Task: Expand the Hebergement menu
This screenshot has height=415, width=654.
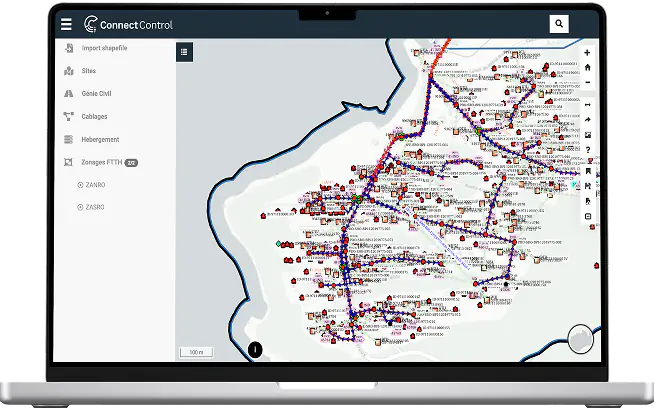Action: (x=100, y=139)
